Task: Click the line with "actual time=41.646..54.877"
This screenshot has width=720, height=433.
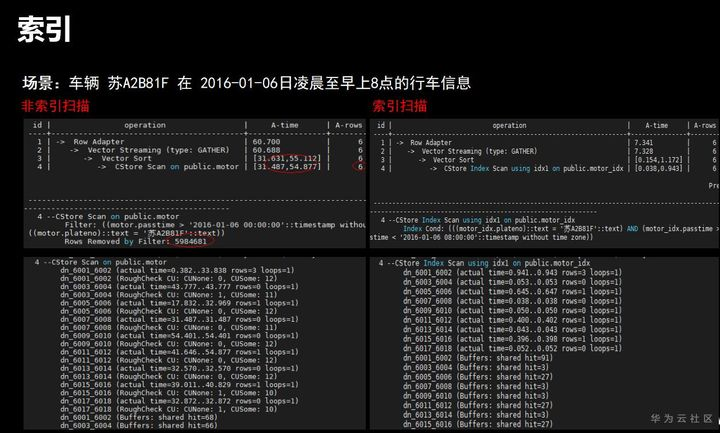Action: click(179, 352)
